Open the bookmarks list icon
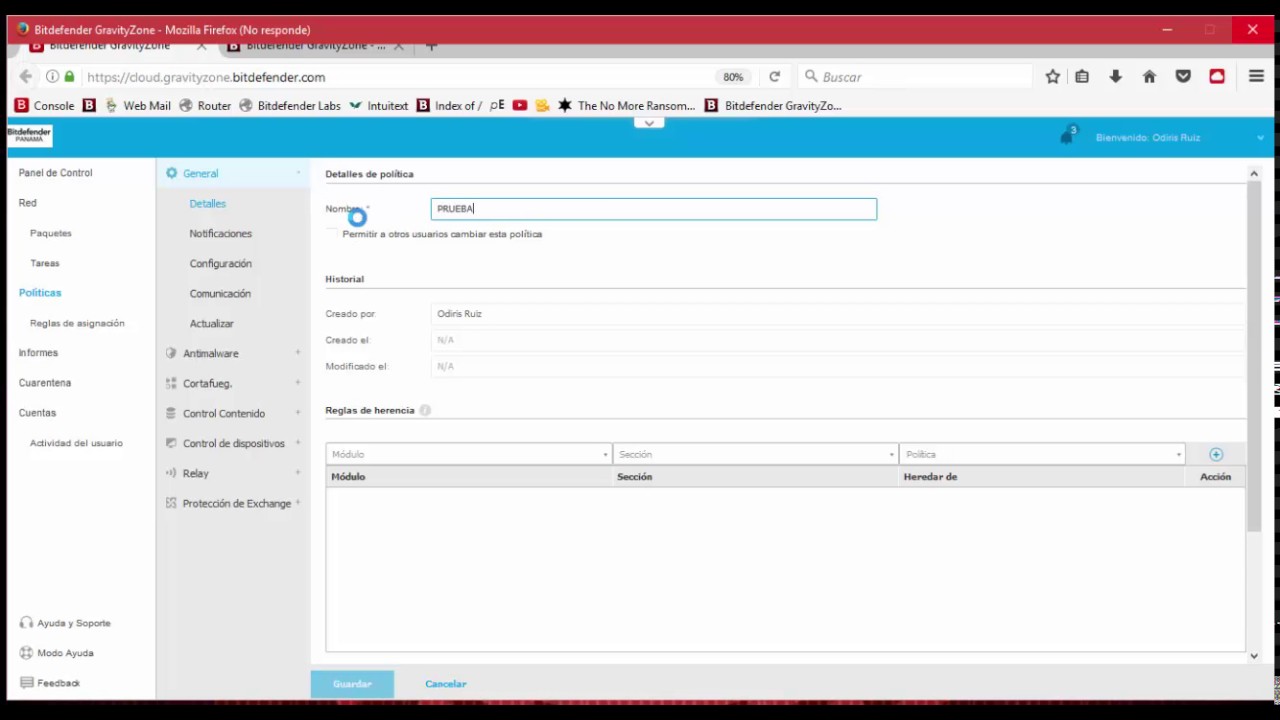Image resolution: width=1280 pixels, height=720 pixels. [1082, 77]
